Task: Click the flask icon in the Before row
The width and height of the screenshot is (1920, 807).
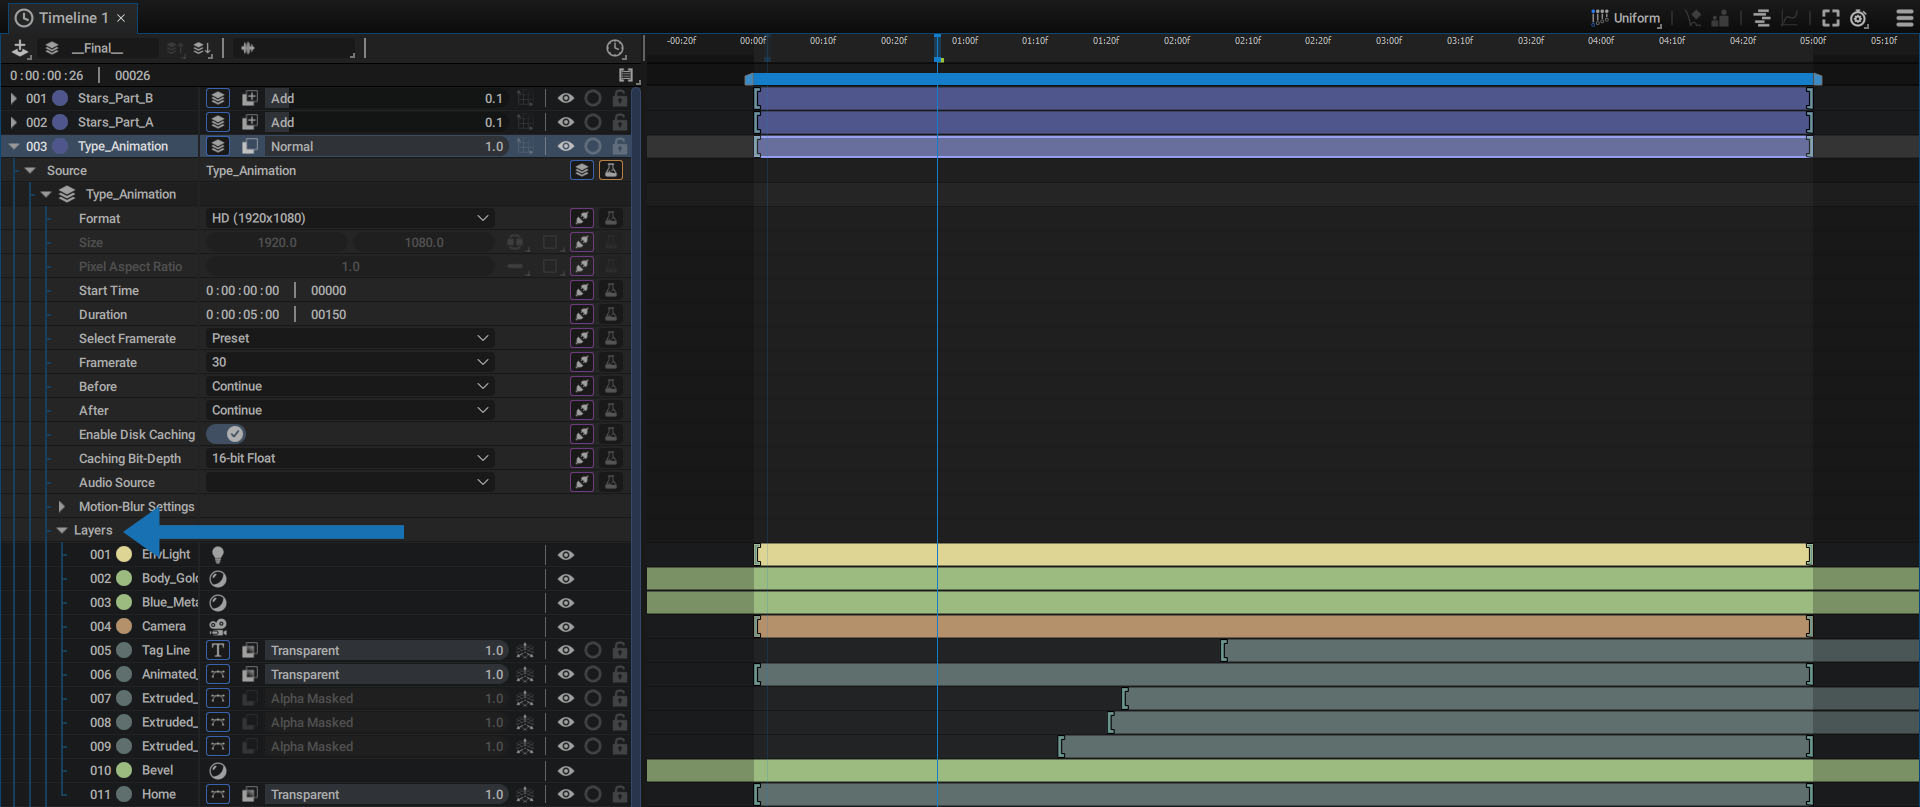Action: [611, 386]
